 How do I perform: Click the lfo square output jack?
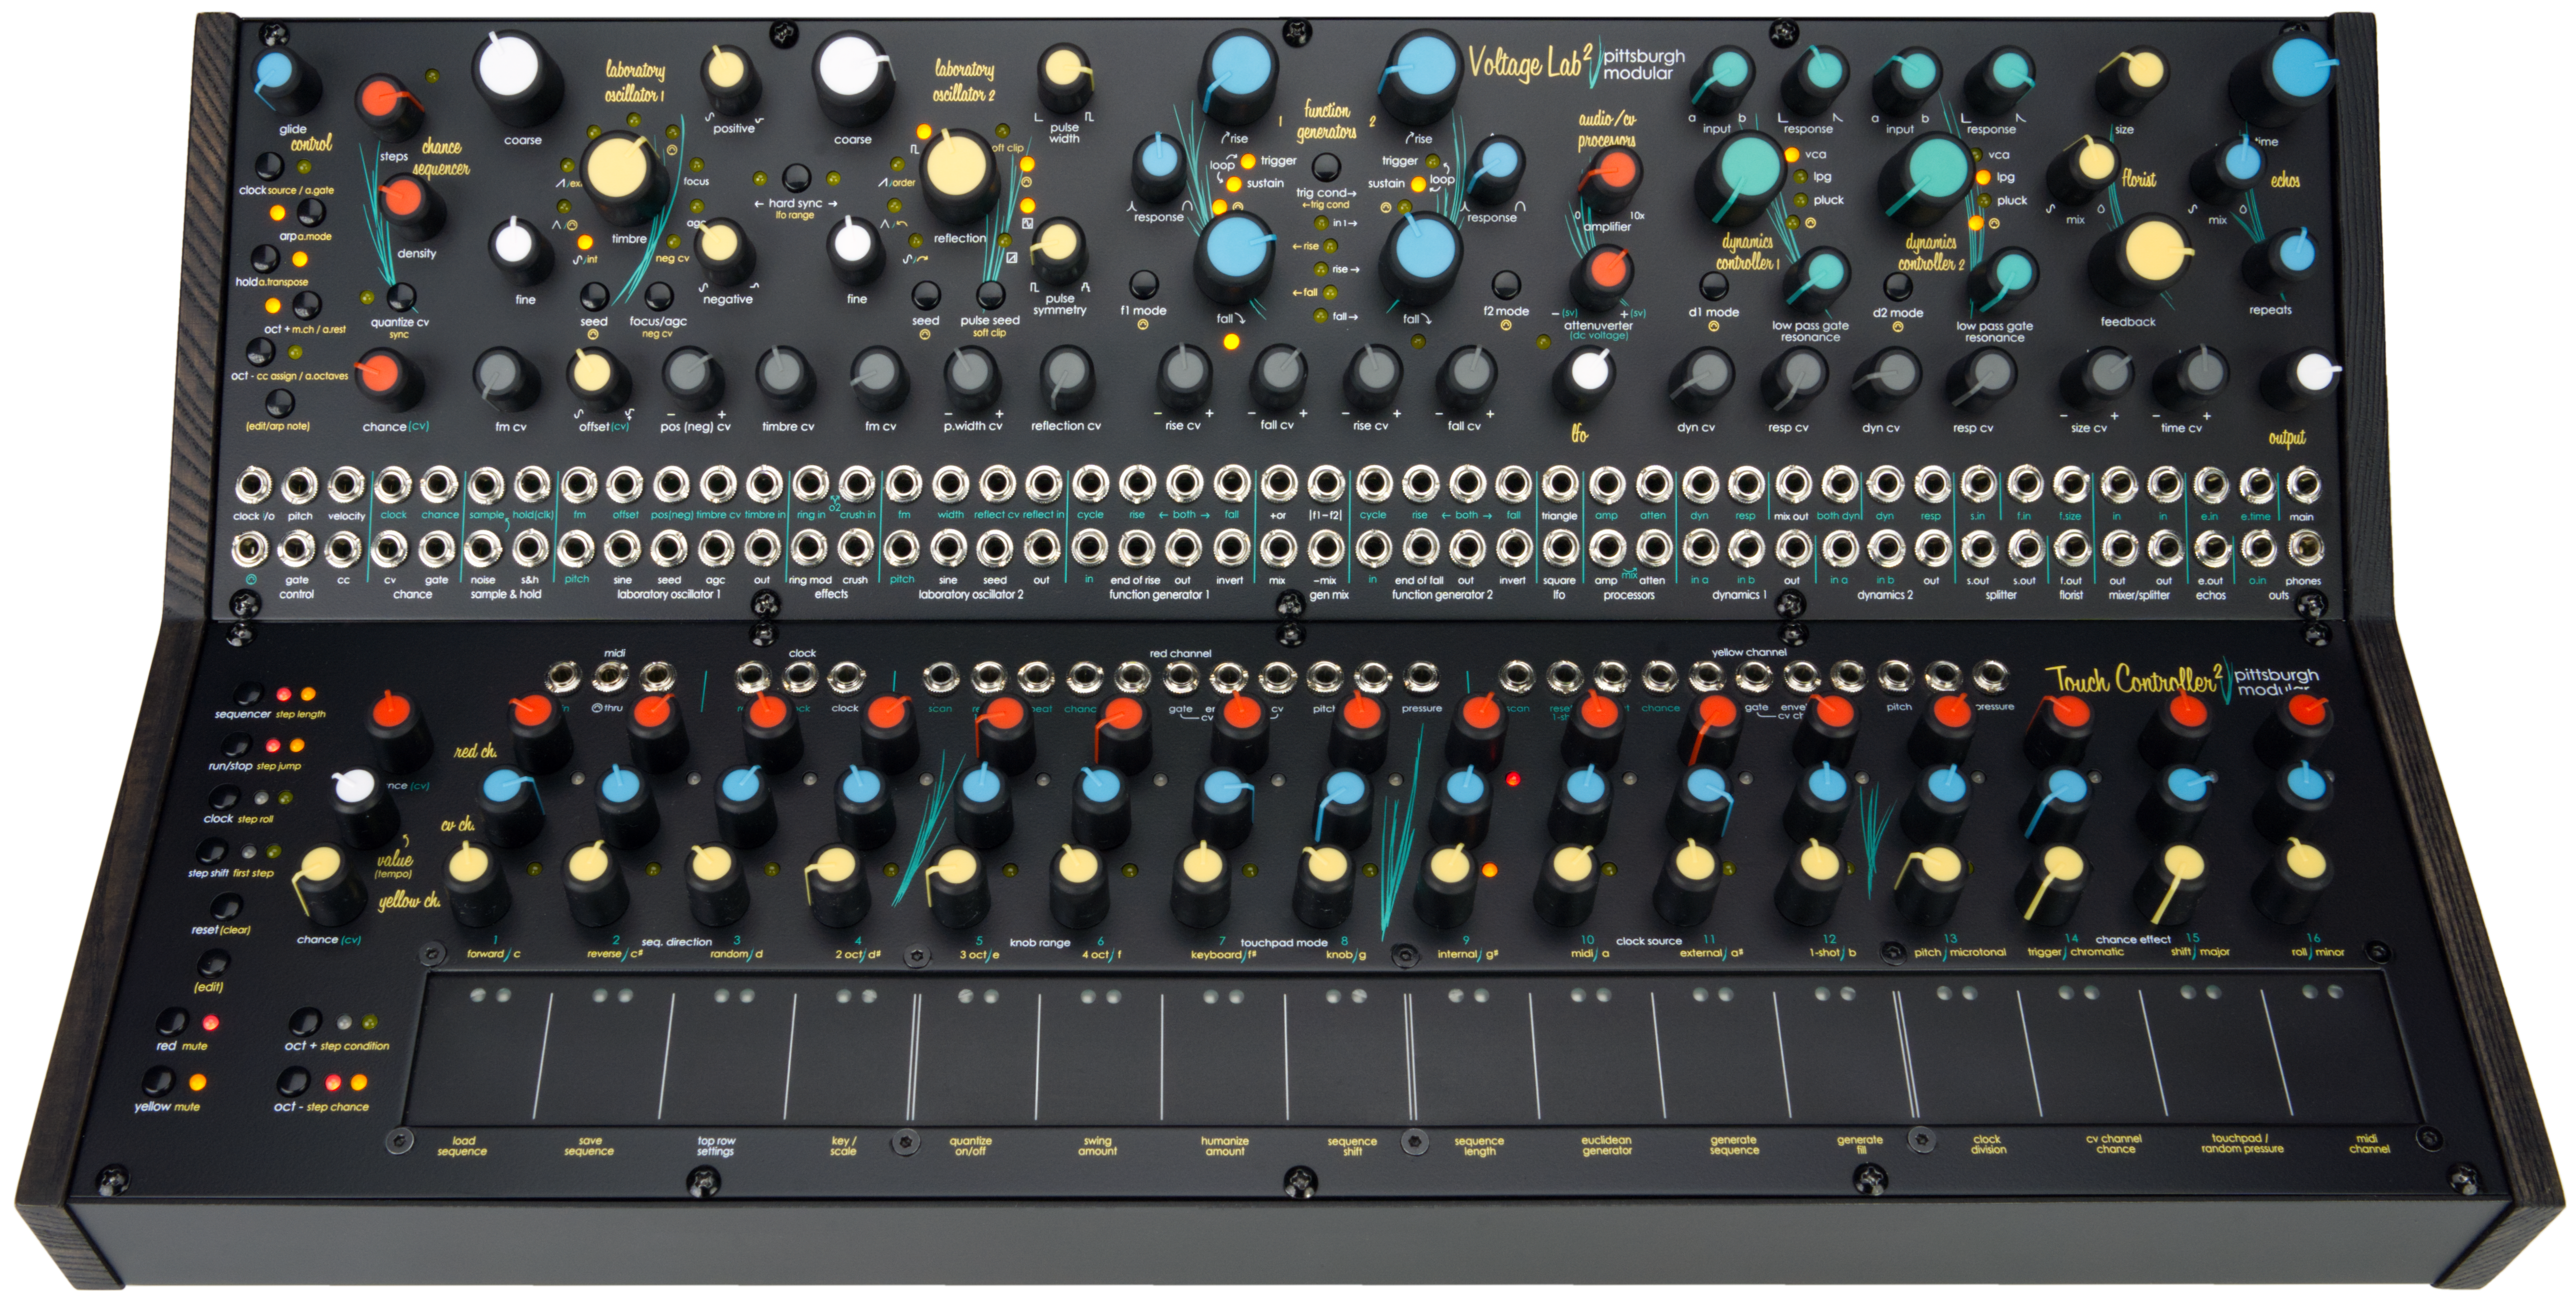point(1560,548)
